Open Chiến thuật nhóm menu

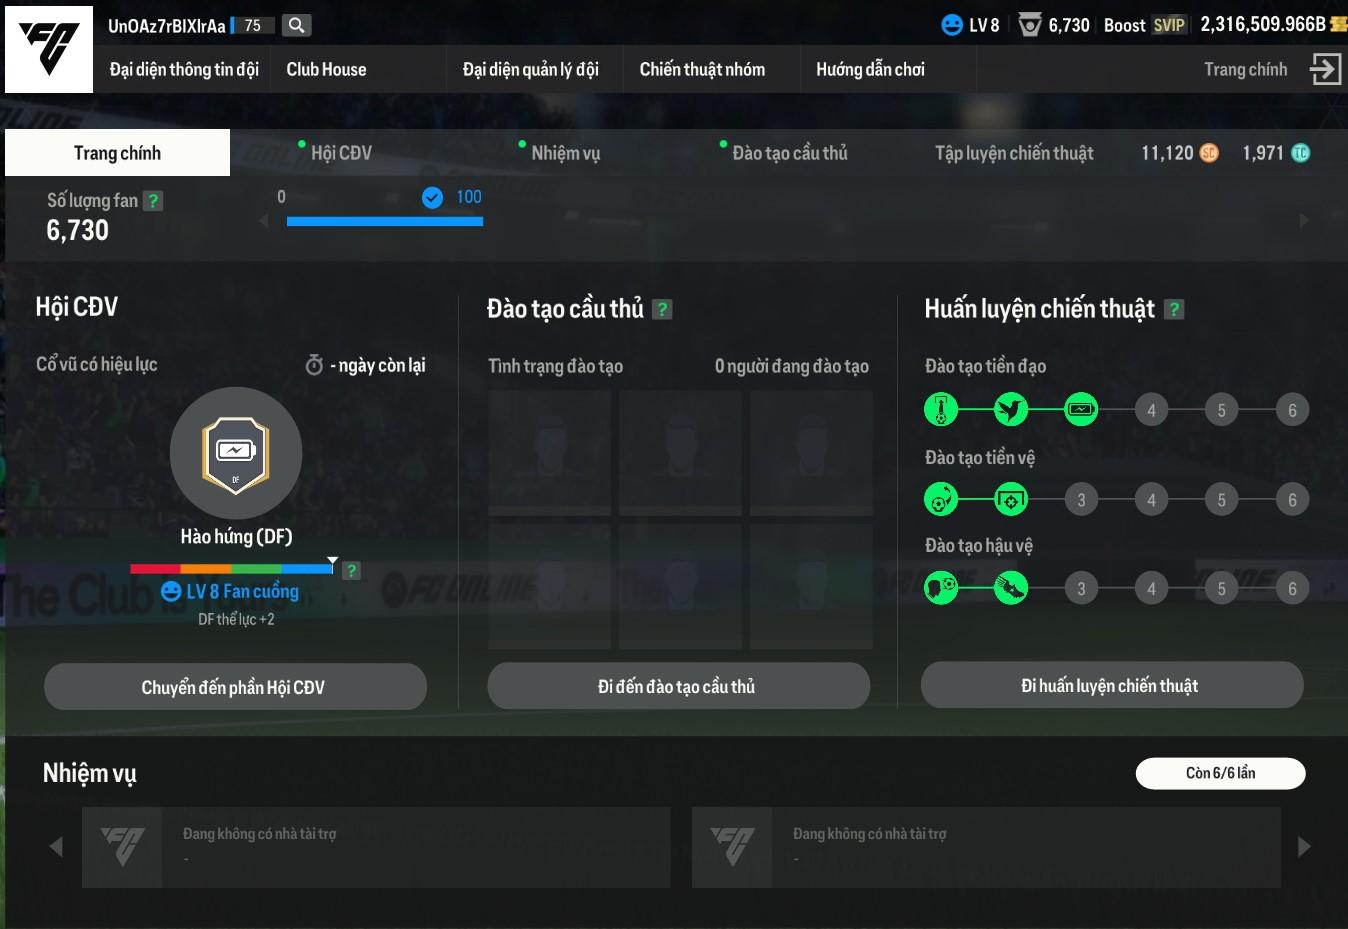coord(702,69)
